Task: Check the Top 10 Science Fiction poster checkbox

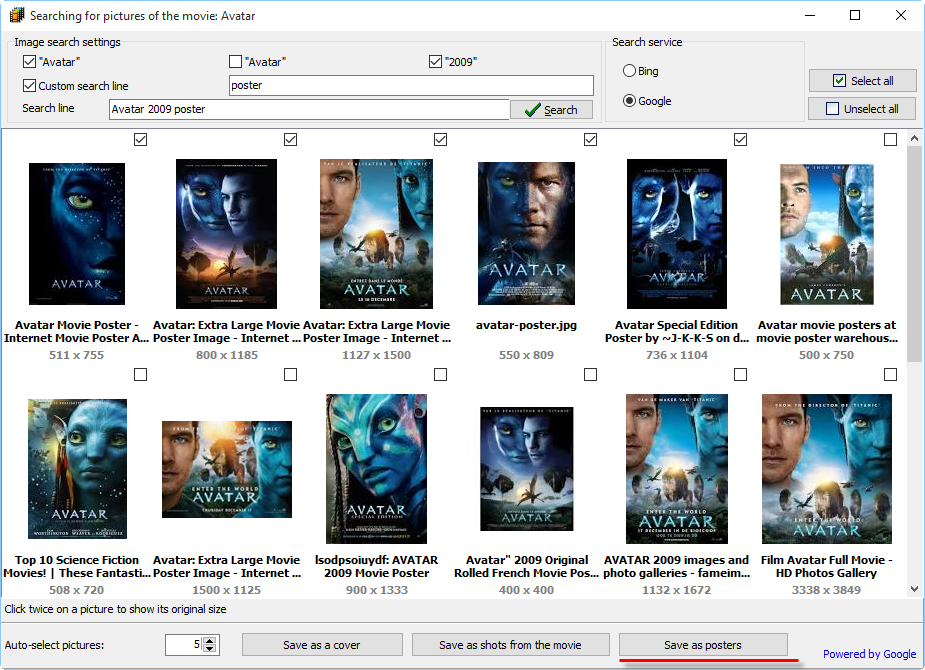Action: tap(140, 375)
